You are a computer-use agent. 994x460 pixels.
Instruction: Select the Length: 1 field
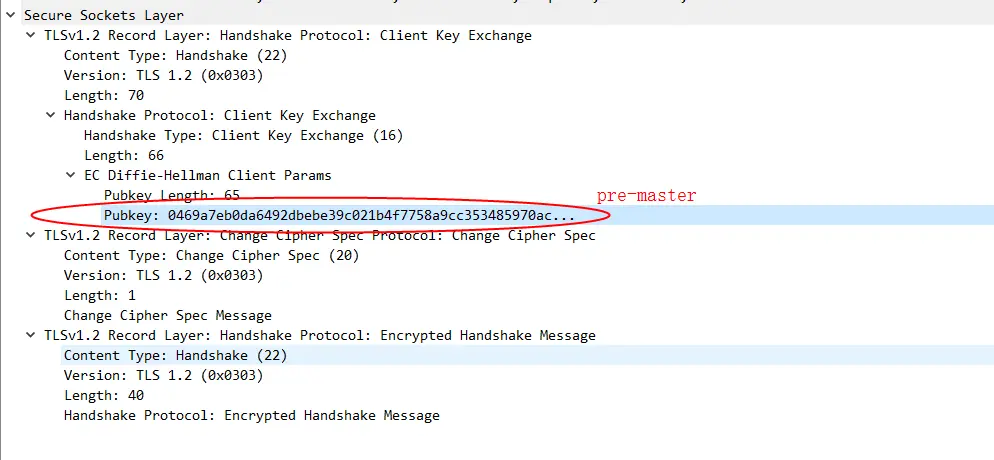[x=100, y=295]
